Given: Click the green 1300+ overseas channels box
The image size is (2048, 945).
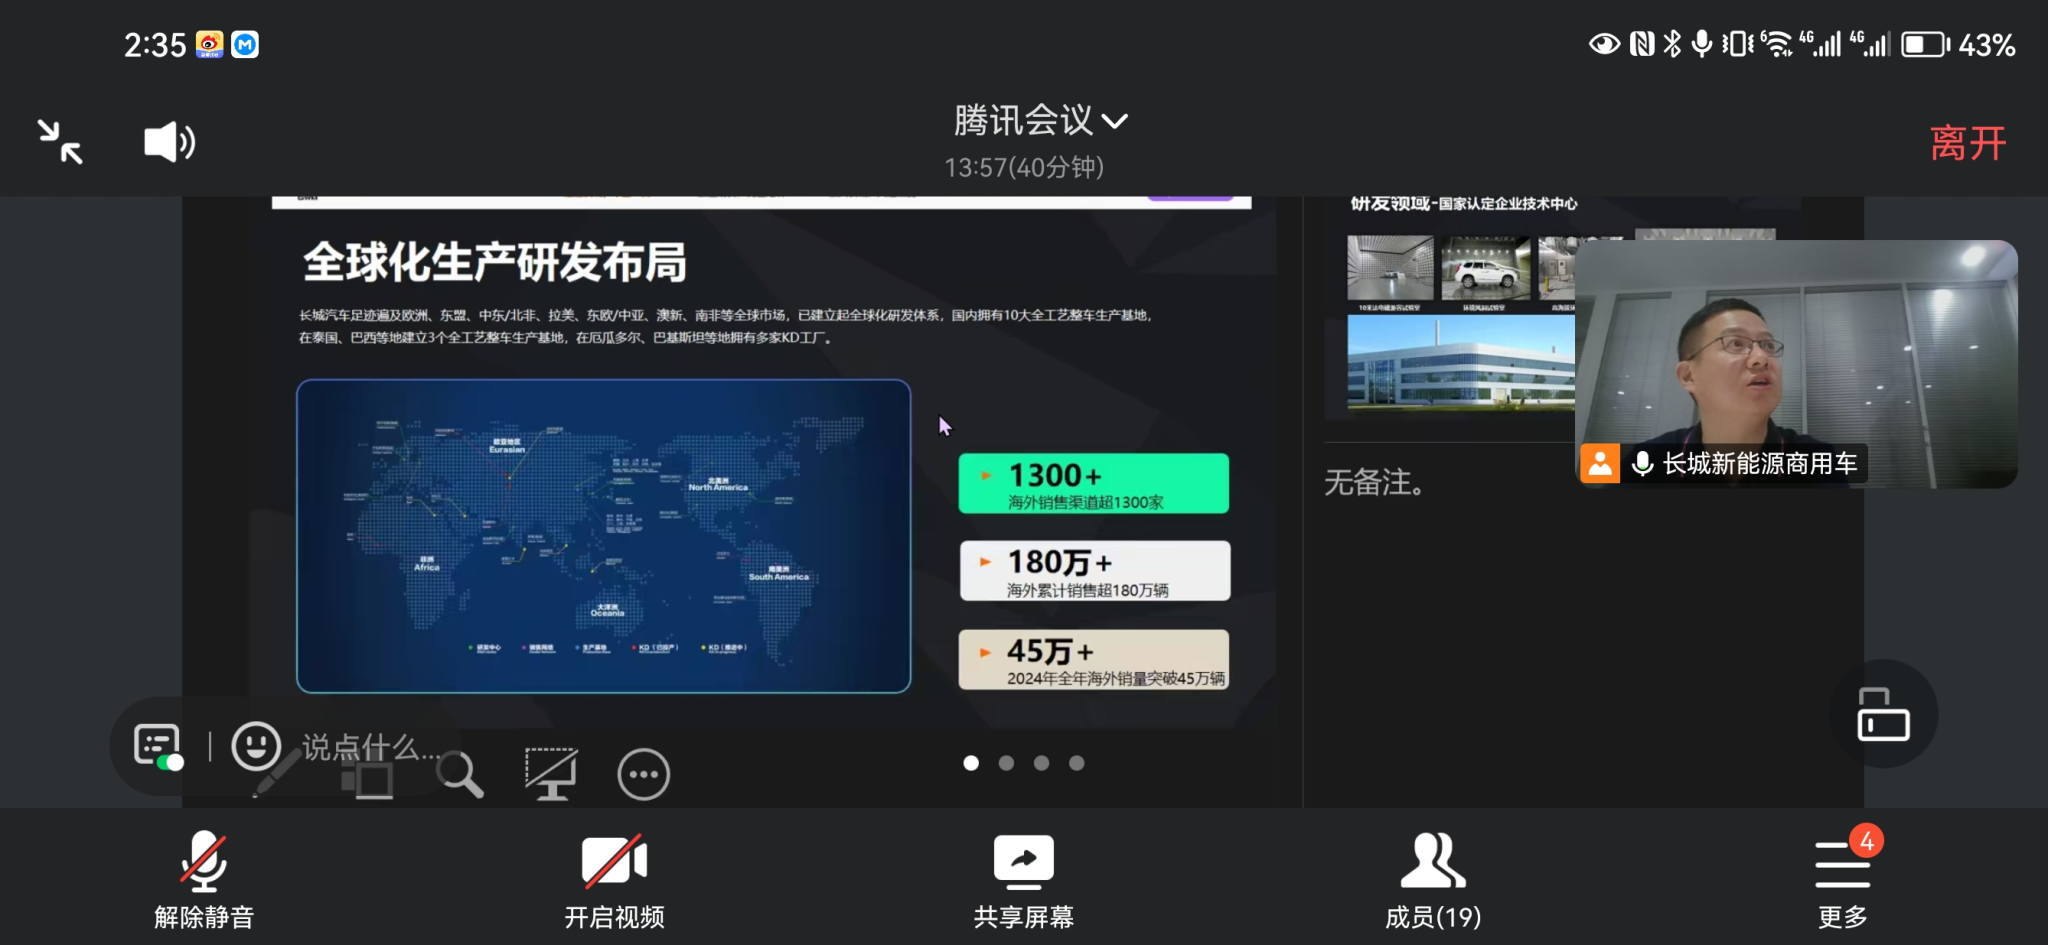Looking at the screenshot, I should pyautogui.click(x=1093, y=484).
